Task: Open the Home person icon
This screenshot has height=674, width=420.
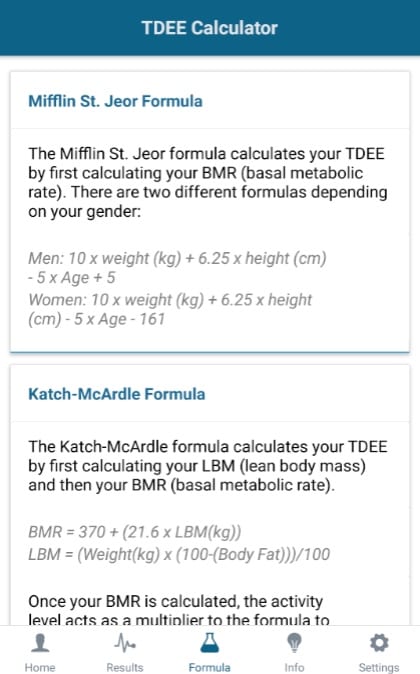Action: (40, 643)
